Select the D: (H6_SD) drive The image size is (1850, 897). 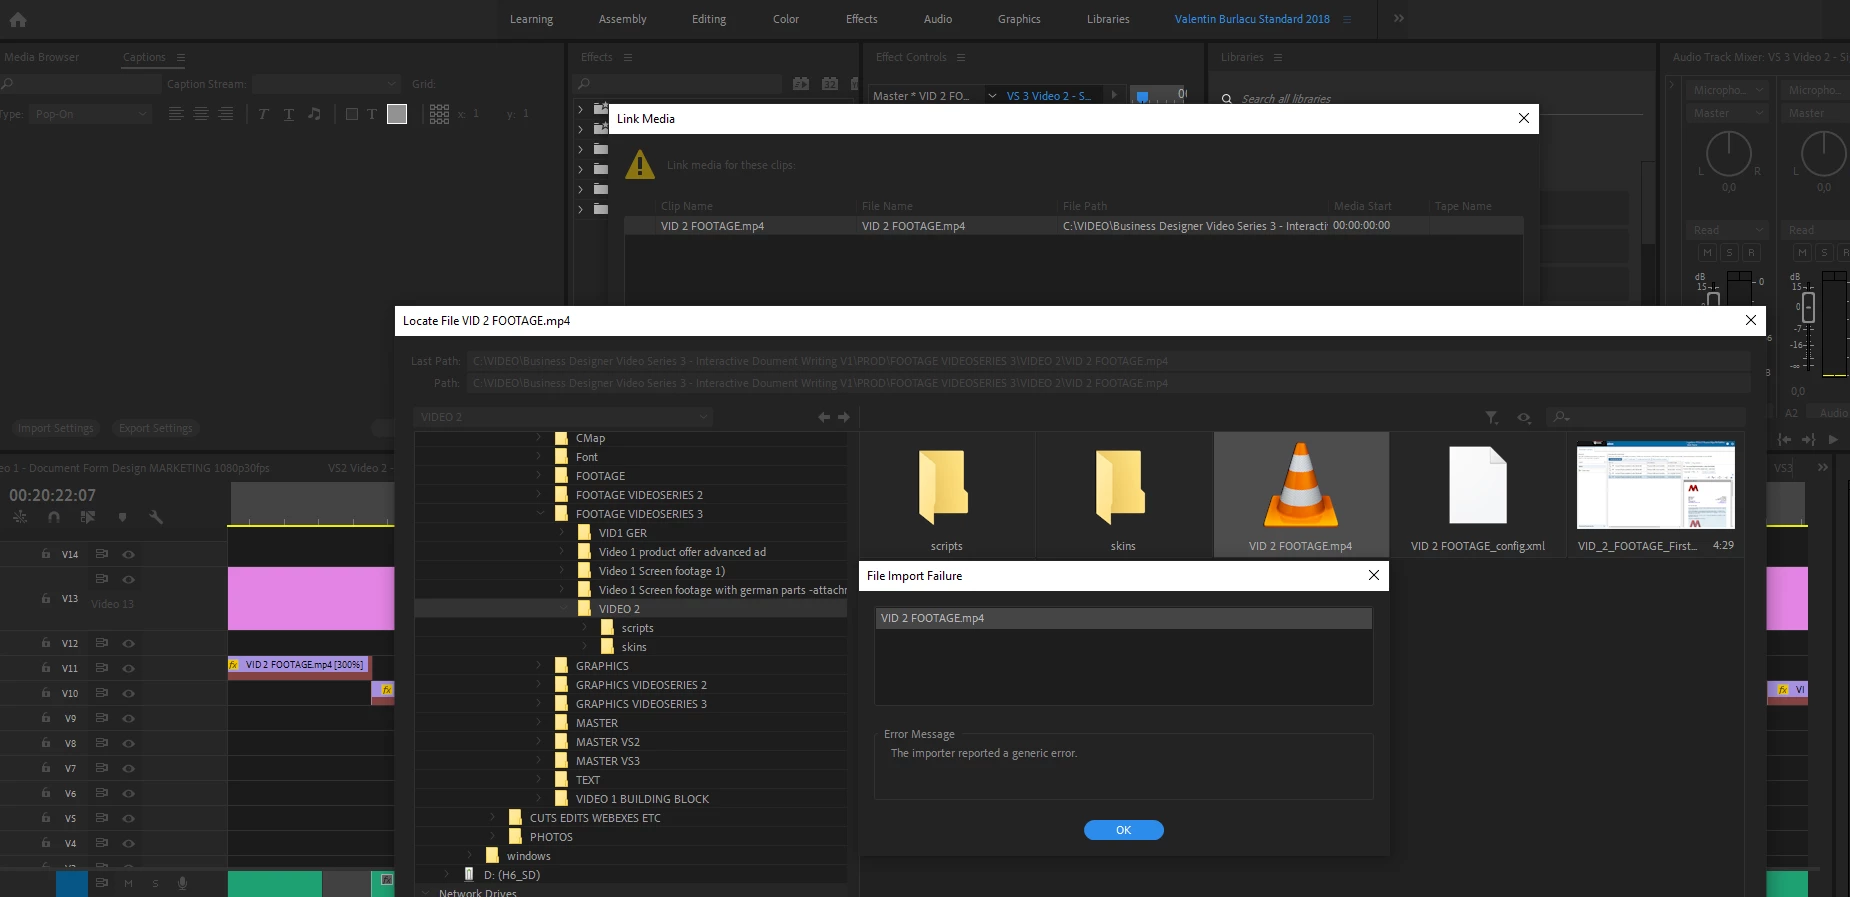pyautogui.click(x=511, y=875)
